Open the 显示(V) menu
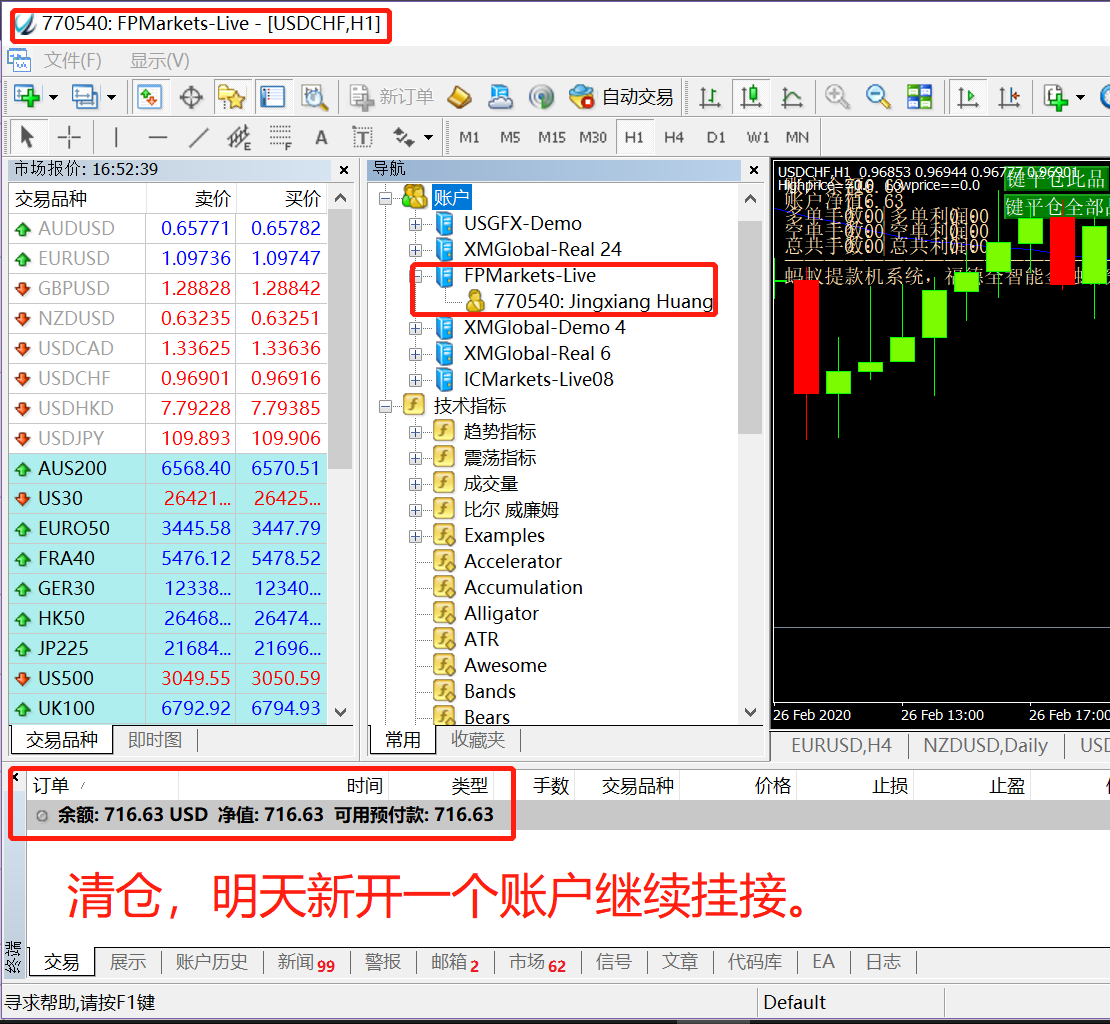The width and height of the screenshot is (1110, 1024). pos(159,61)
